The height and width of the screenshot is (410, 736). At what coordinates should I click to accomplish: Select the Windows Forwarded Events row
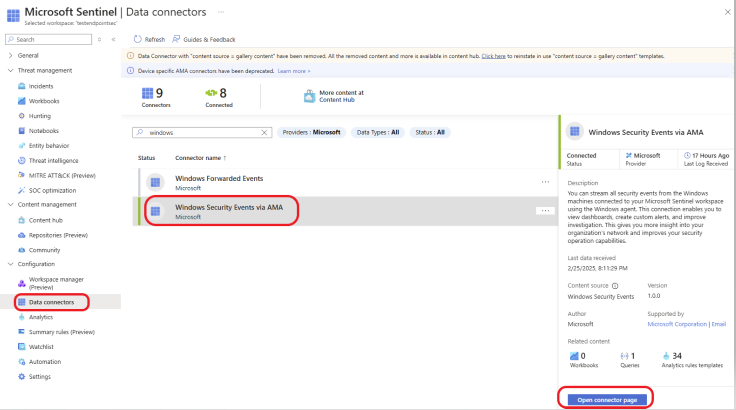point(347,182)
